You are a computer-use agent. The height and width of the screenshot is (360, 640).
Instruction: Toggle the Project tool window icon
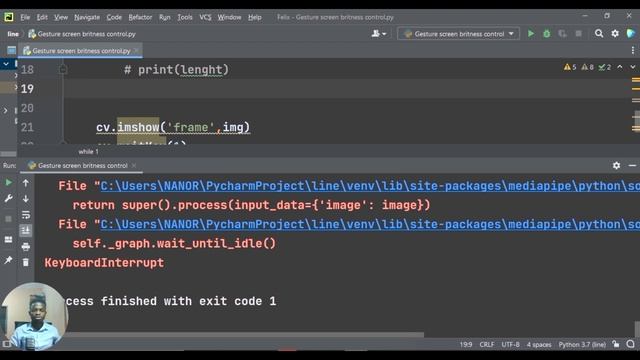pyautogui.click(x=11, y=50)
